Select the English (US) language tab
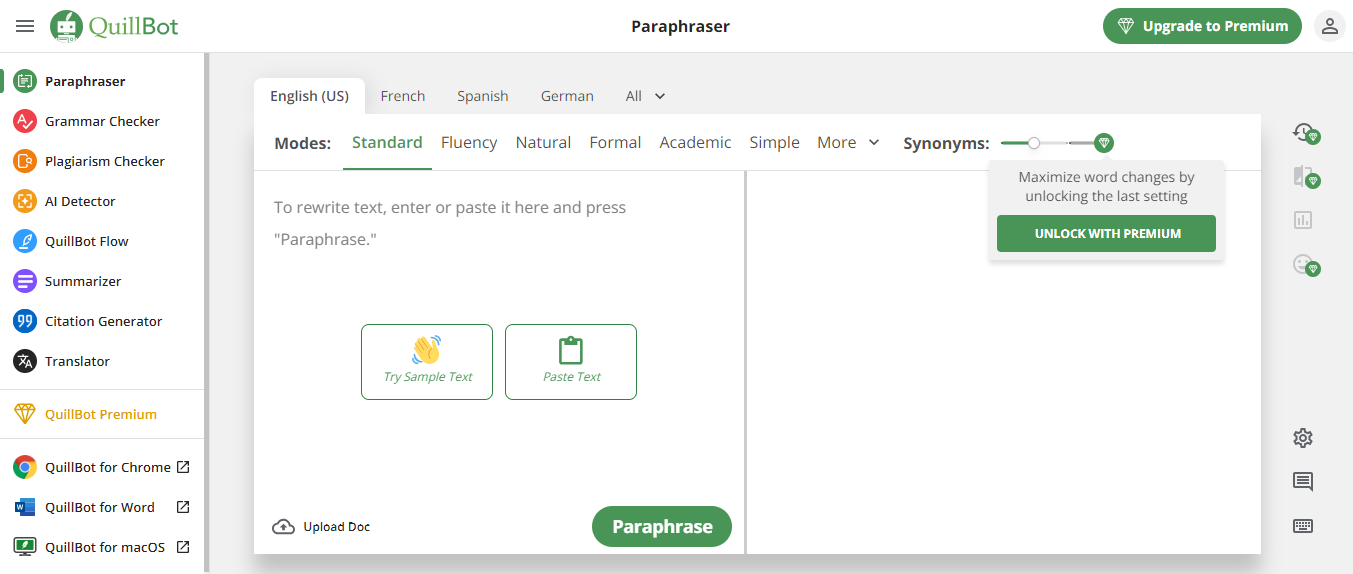The height and width of the screenshot is (574, 1353). (x=309, y=96)
